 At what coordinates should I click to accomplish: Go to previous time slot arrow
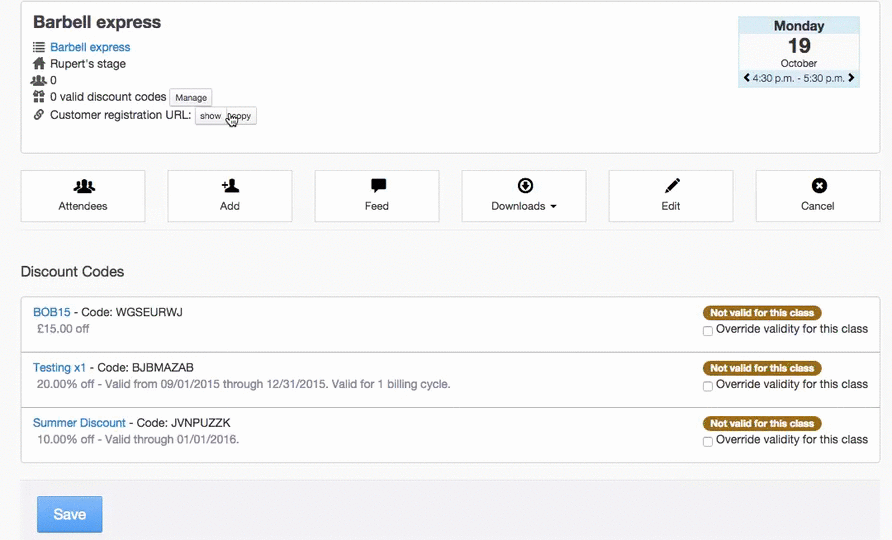[x=747, y=78]
